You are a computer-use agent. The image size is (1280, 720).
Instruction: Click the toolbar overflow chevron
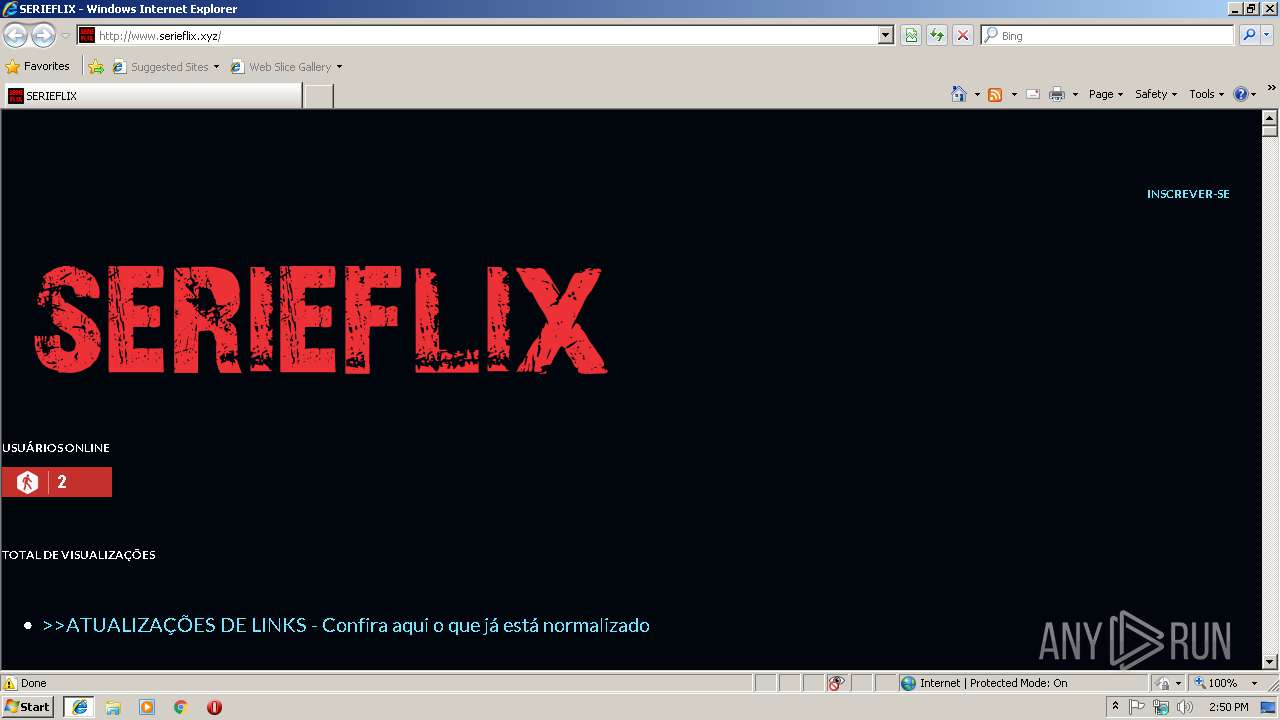pyautogui.click(x=1272, y=88)
